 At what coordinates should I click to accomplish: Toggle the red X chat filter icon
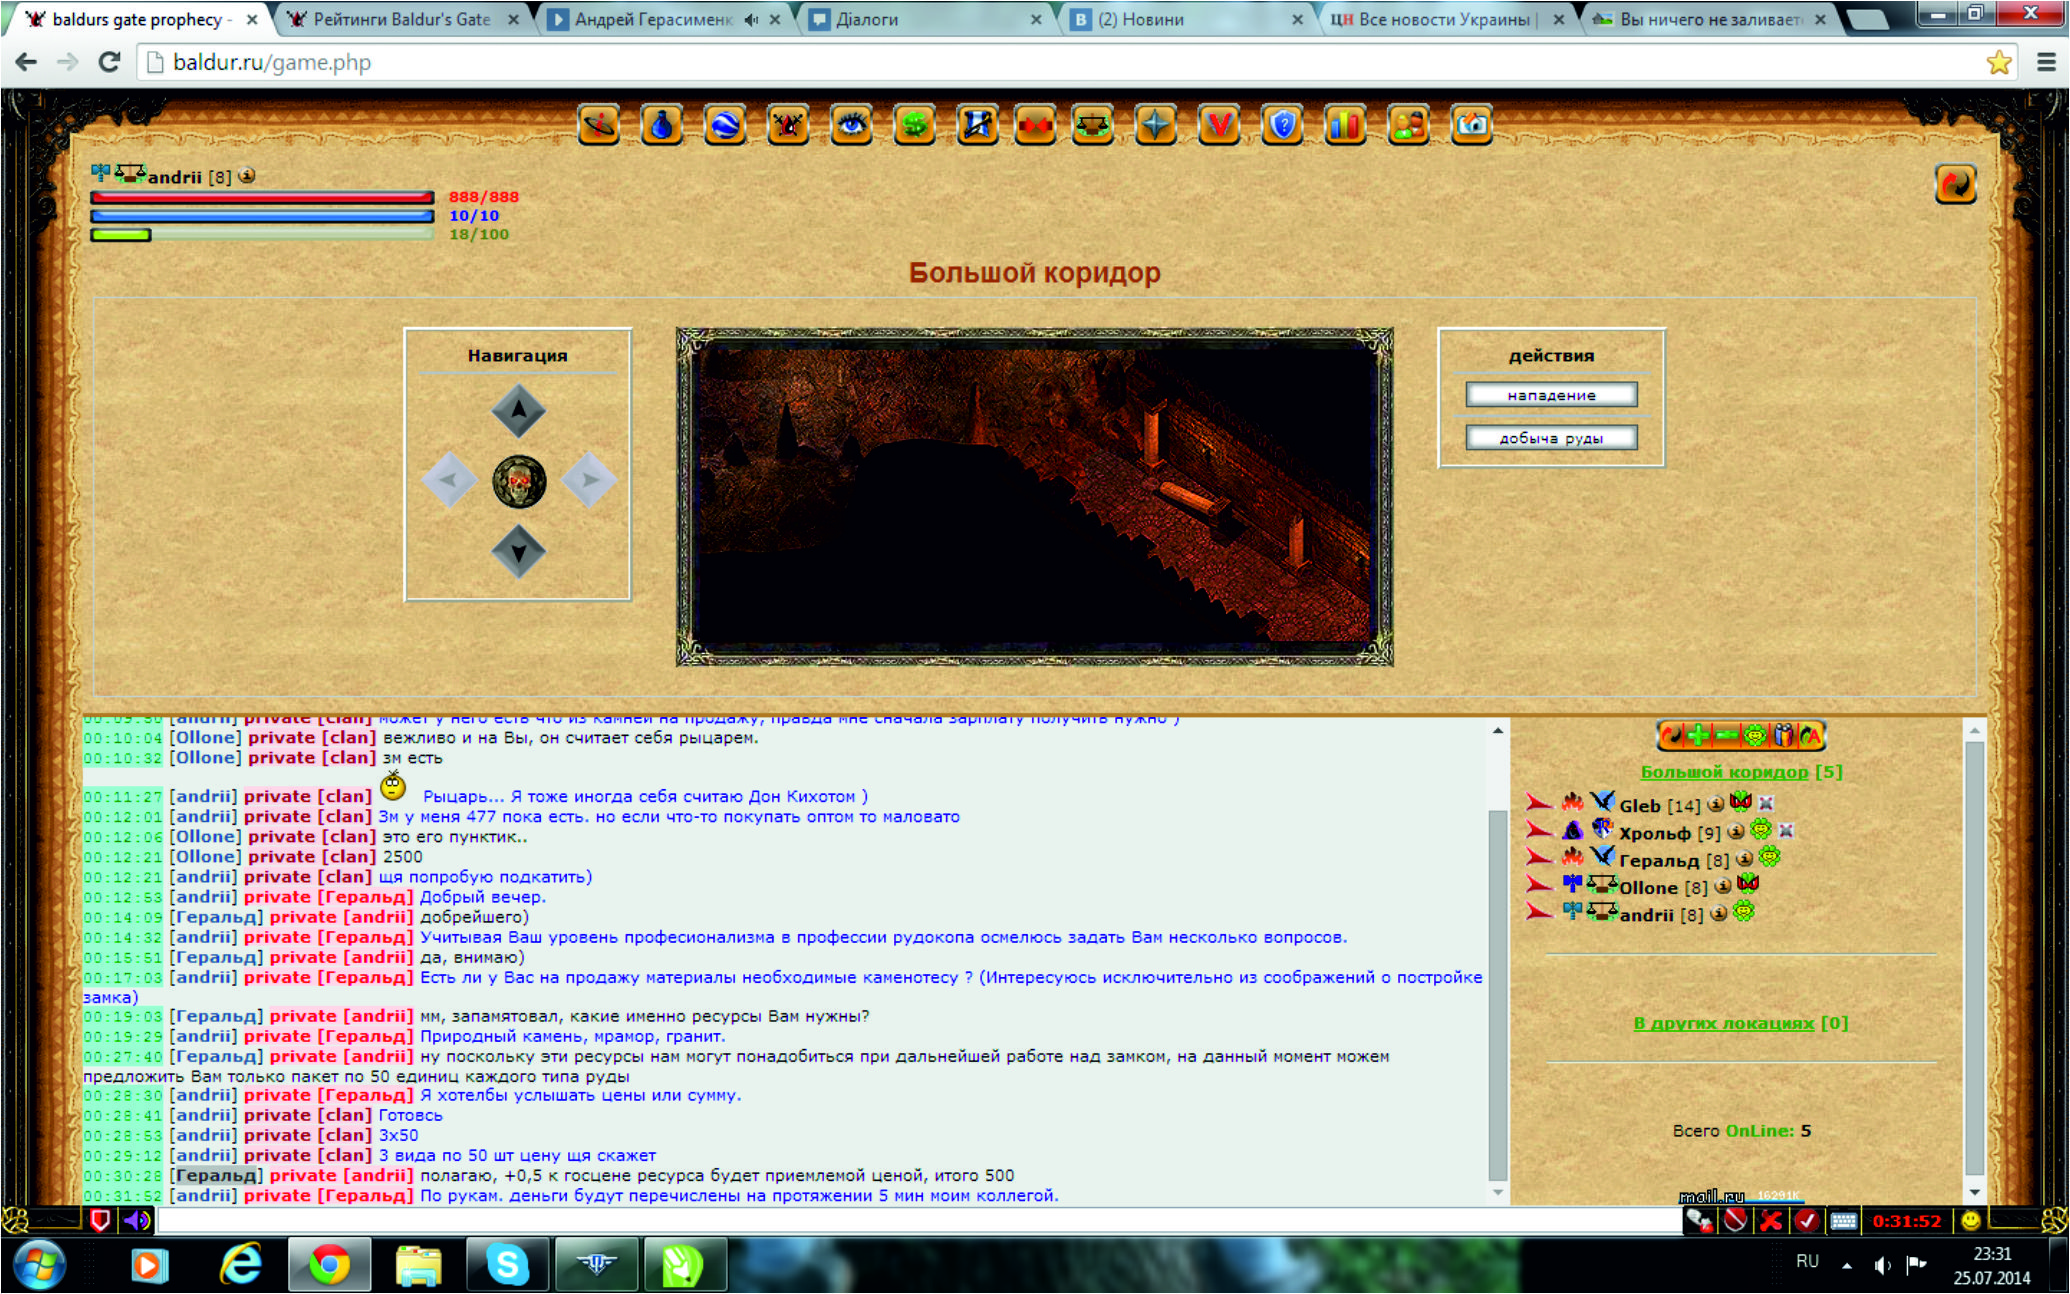(x=1771, y=1220)
